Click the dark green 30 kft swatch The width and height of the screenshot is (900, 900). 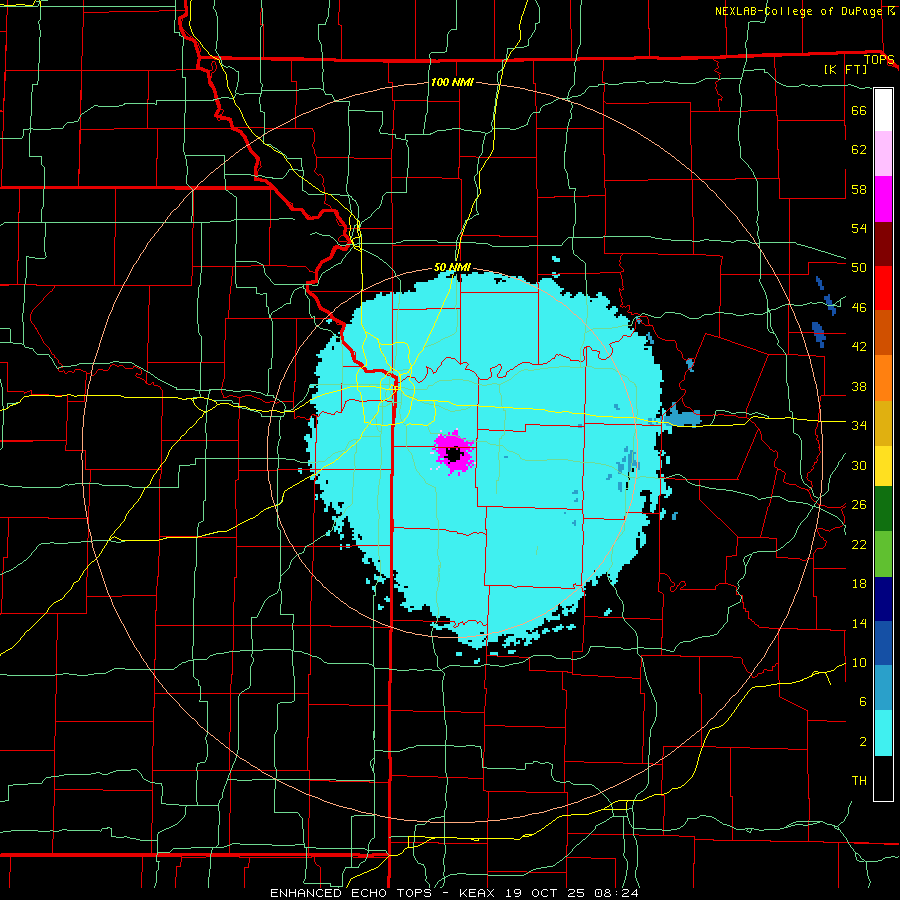883,509
